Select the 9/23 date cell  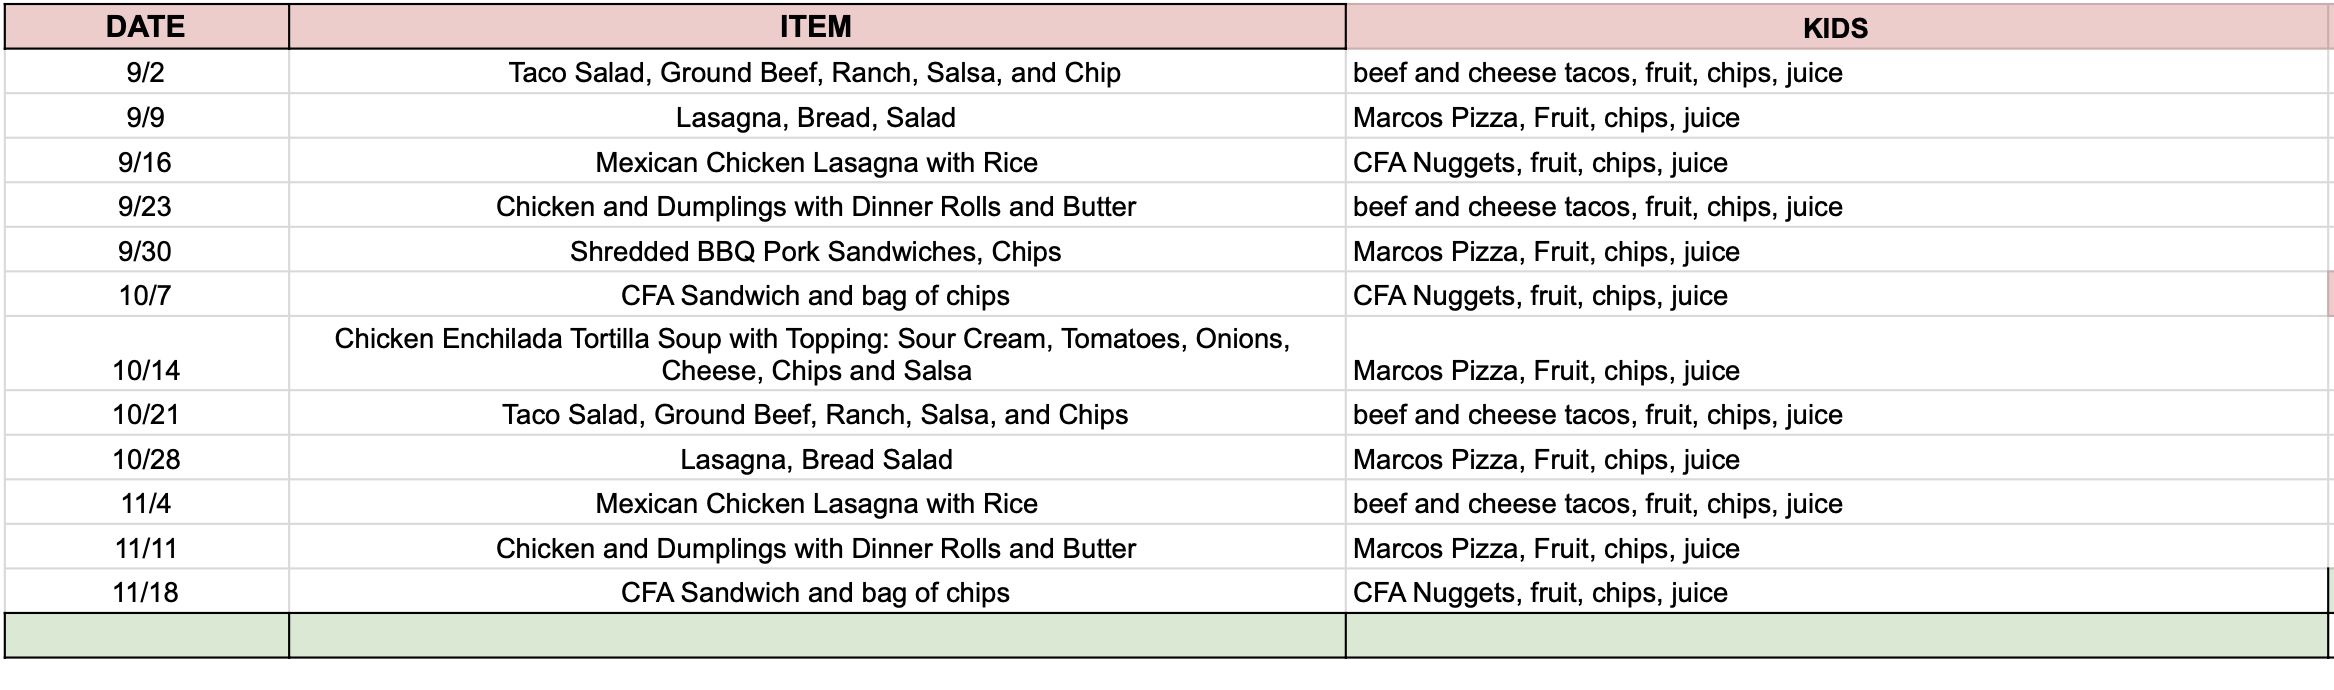(146, 206)
